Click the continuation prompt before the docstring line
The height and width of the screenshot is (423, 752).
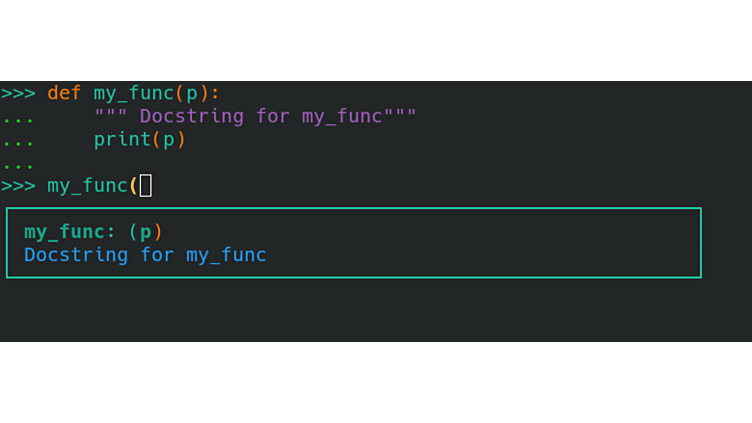point(18,117)
